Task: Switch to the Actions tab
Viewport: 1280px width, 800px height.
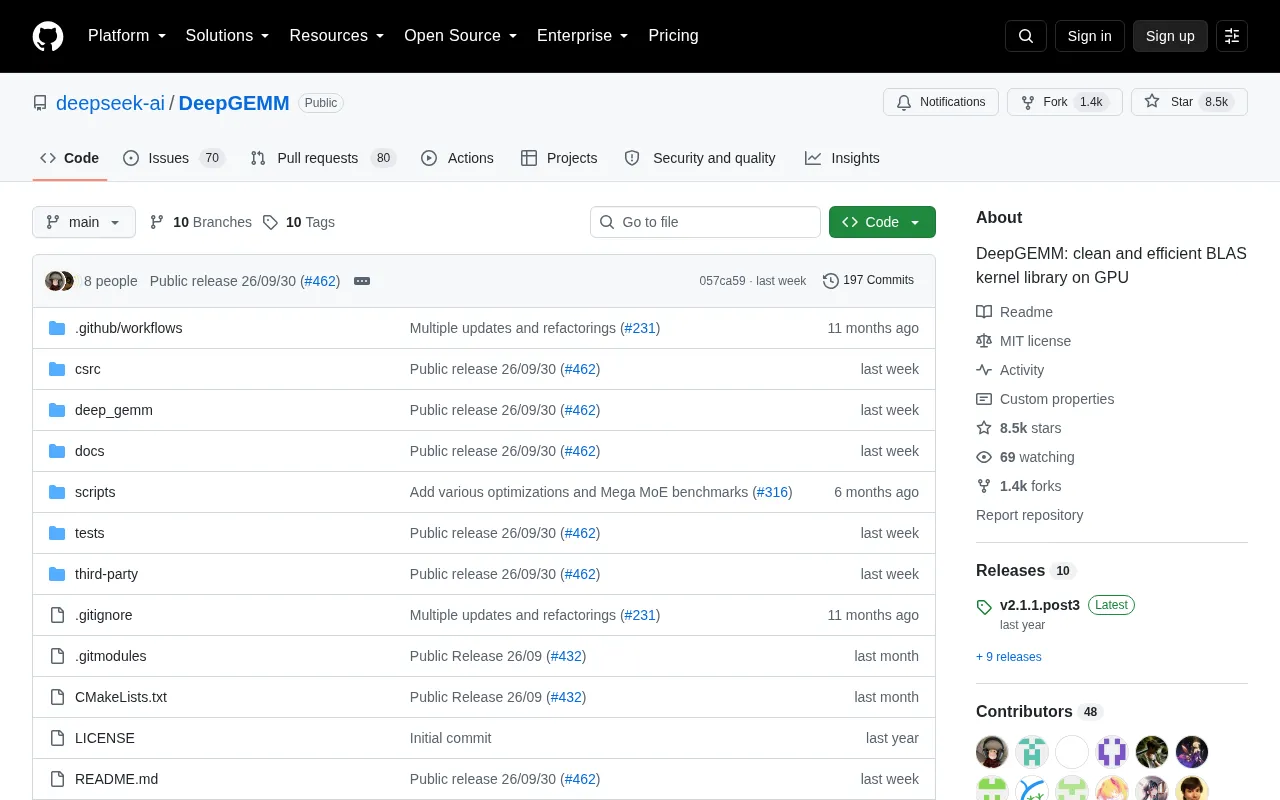Action: click(x=458, y=158)
